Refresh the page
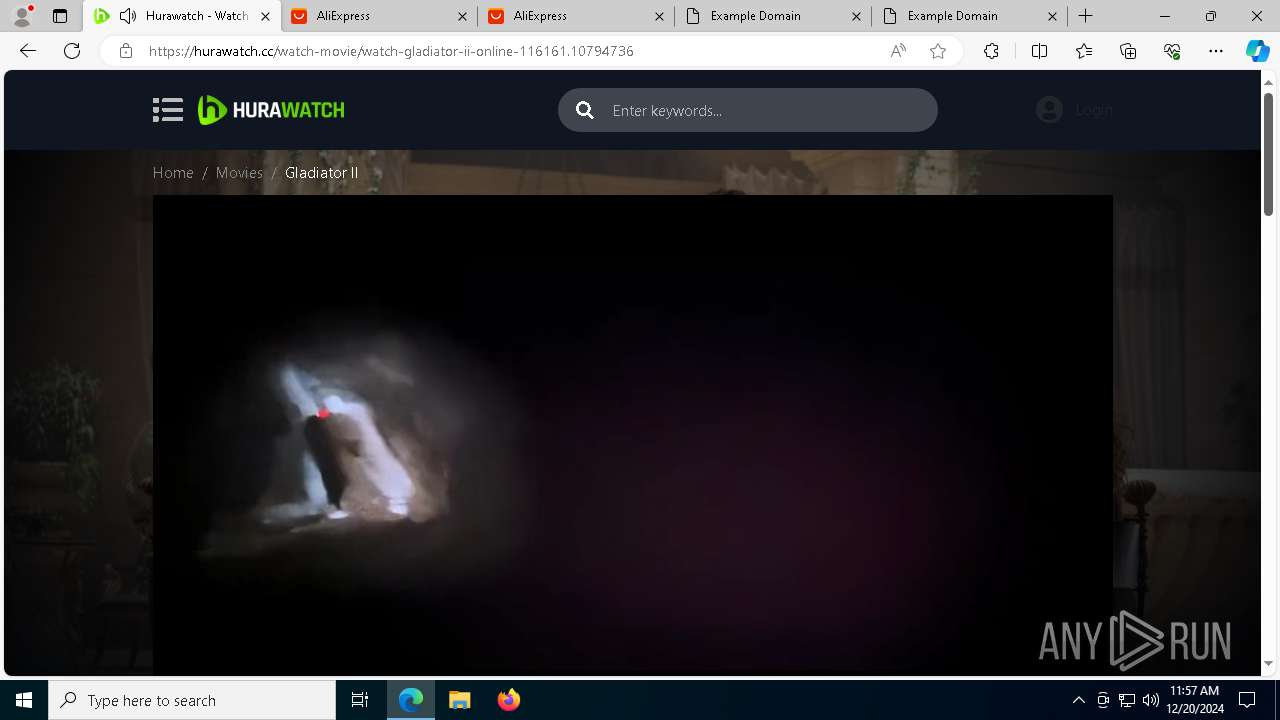The image size is (1280, 720). click(x=72, y=51)
